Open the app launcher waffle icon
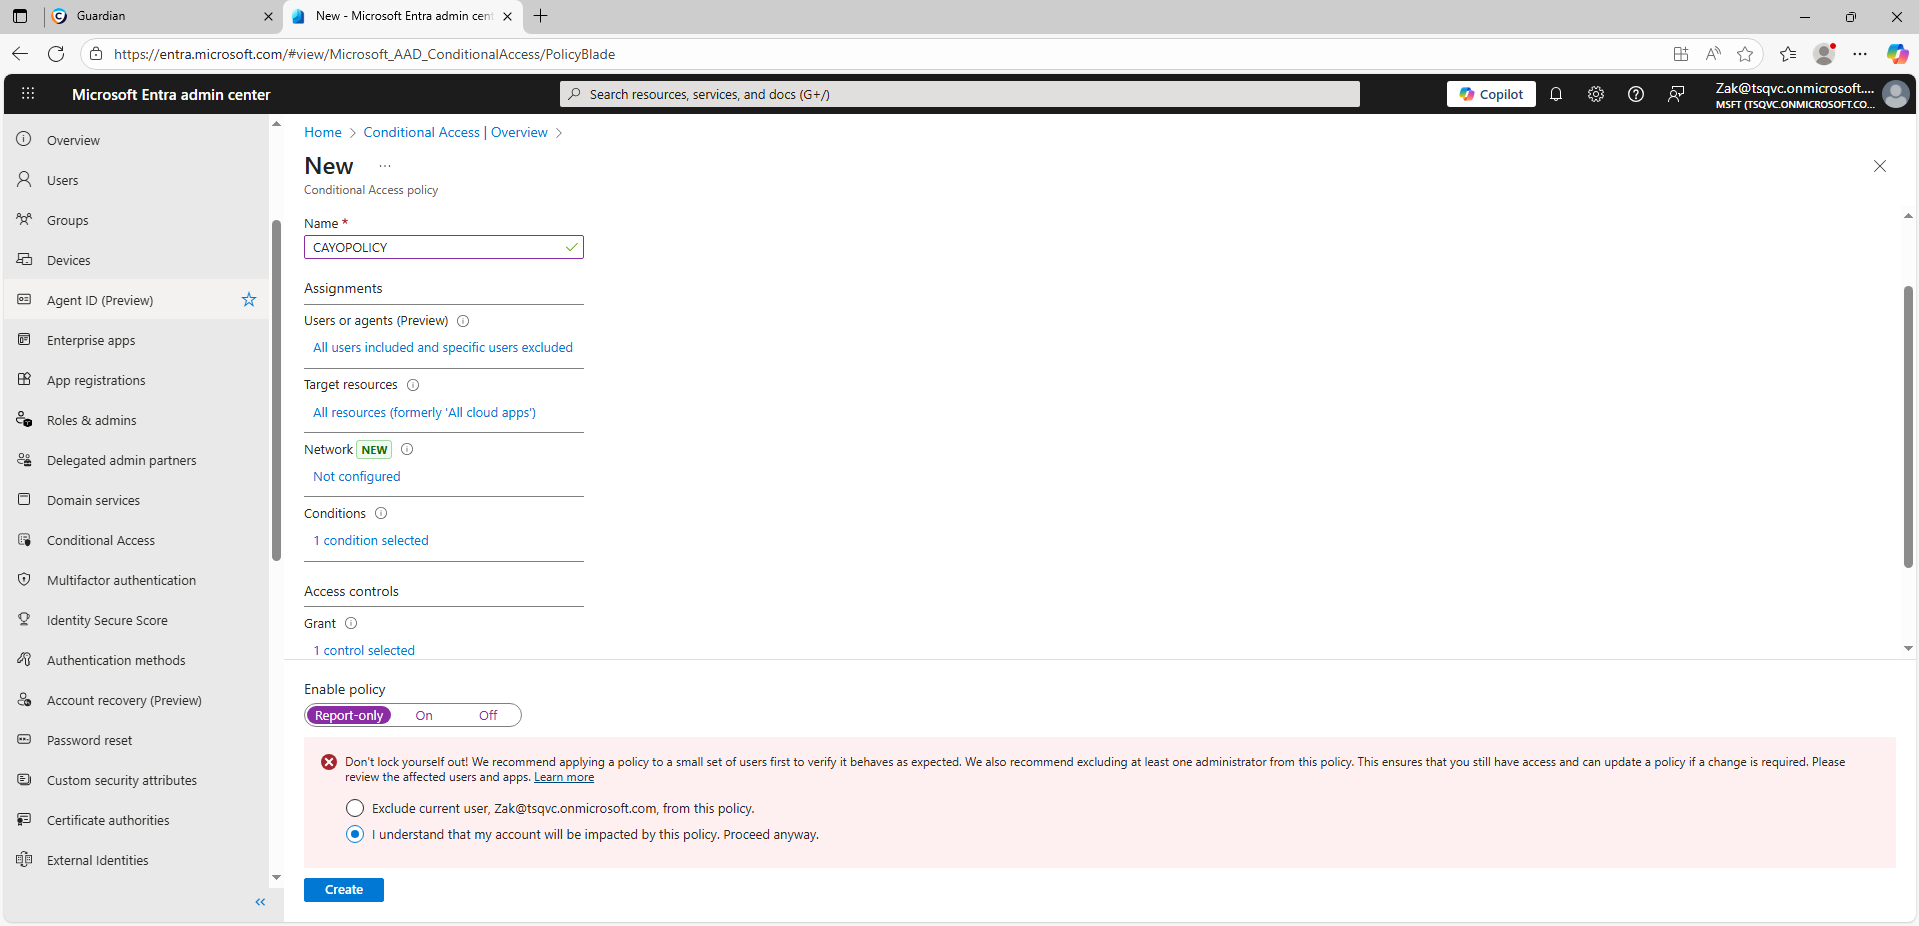This screenshot has height=926, width=1919. (x=28, y=94)
